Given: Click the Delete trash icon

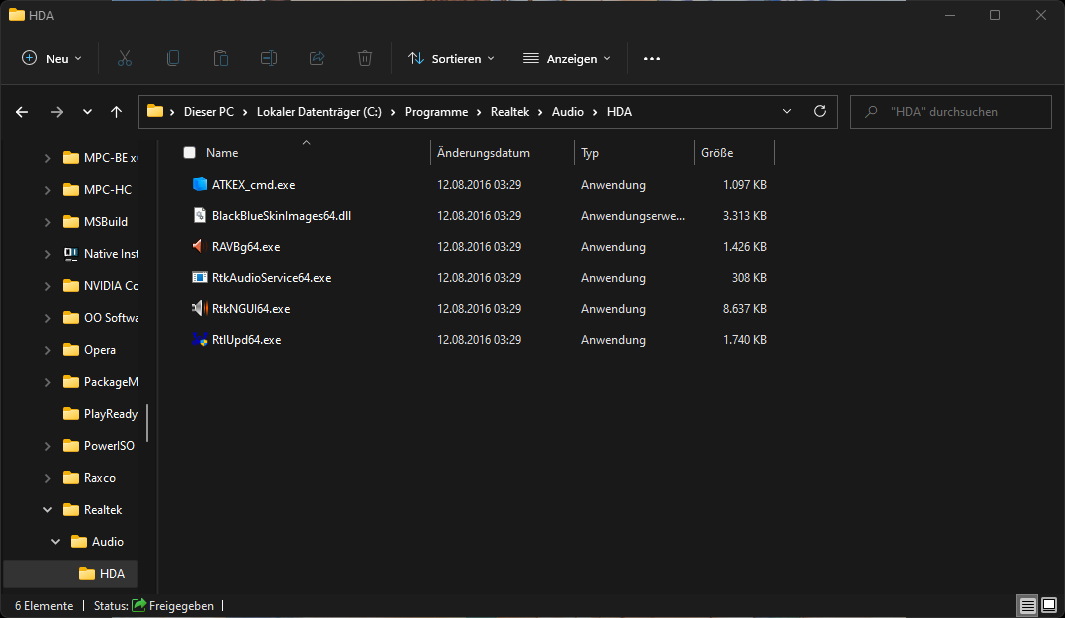Looking at the screenshot, I should [x=365, y=58].
